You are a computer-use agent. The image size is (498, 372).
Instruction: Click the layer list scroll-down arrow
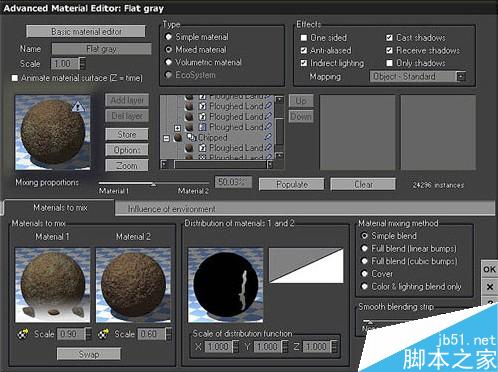pyautogui.click(x=279, y=155)
